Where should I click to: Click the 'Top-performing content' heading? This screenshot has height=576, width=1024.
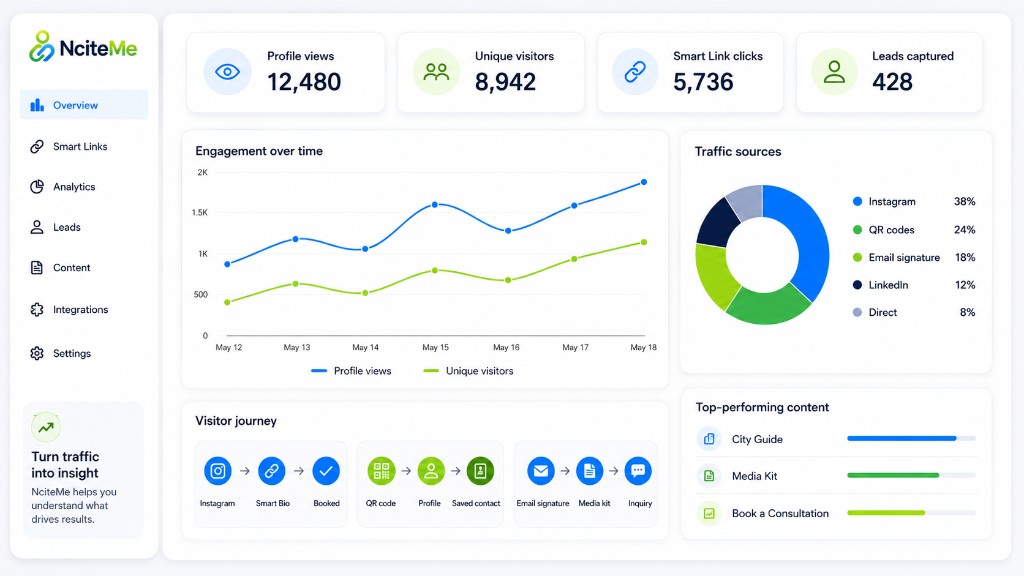click(x=762, y=408)
